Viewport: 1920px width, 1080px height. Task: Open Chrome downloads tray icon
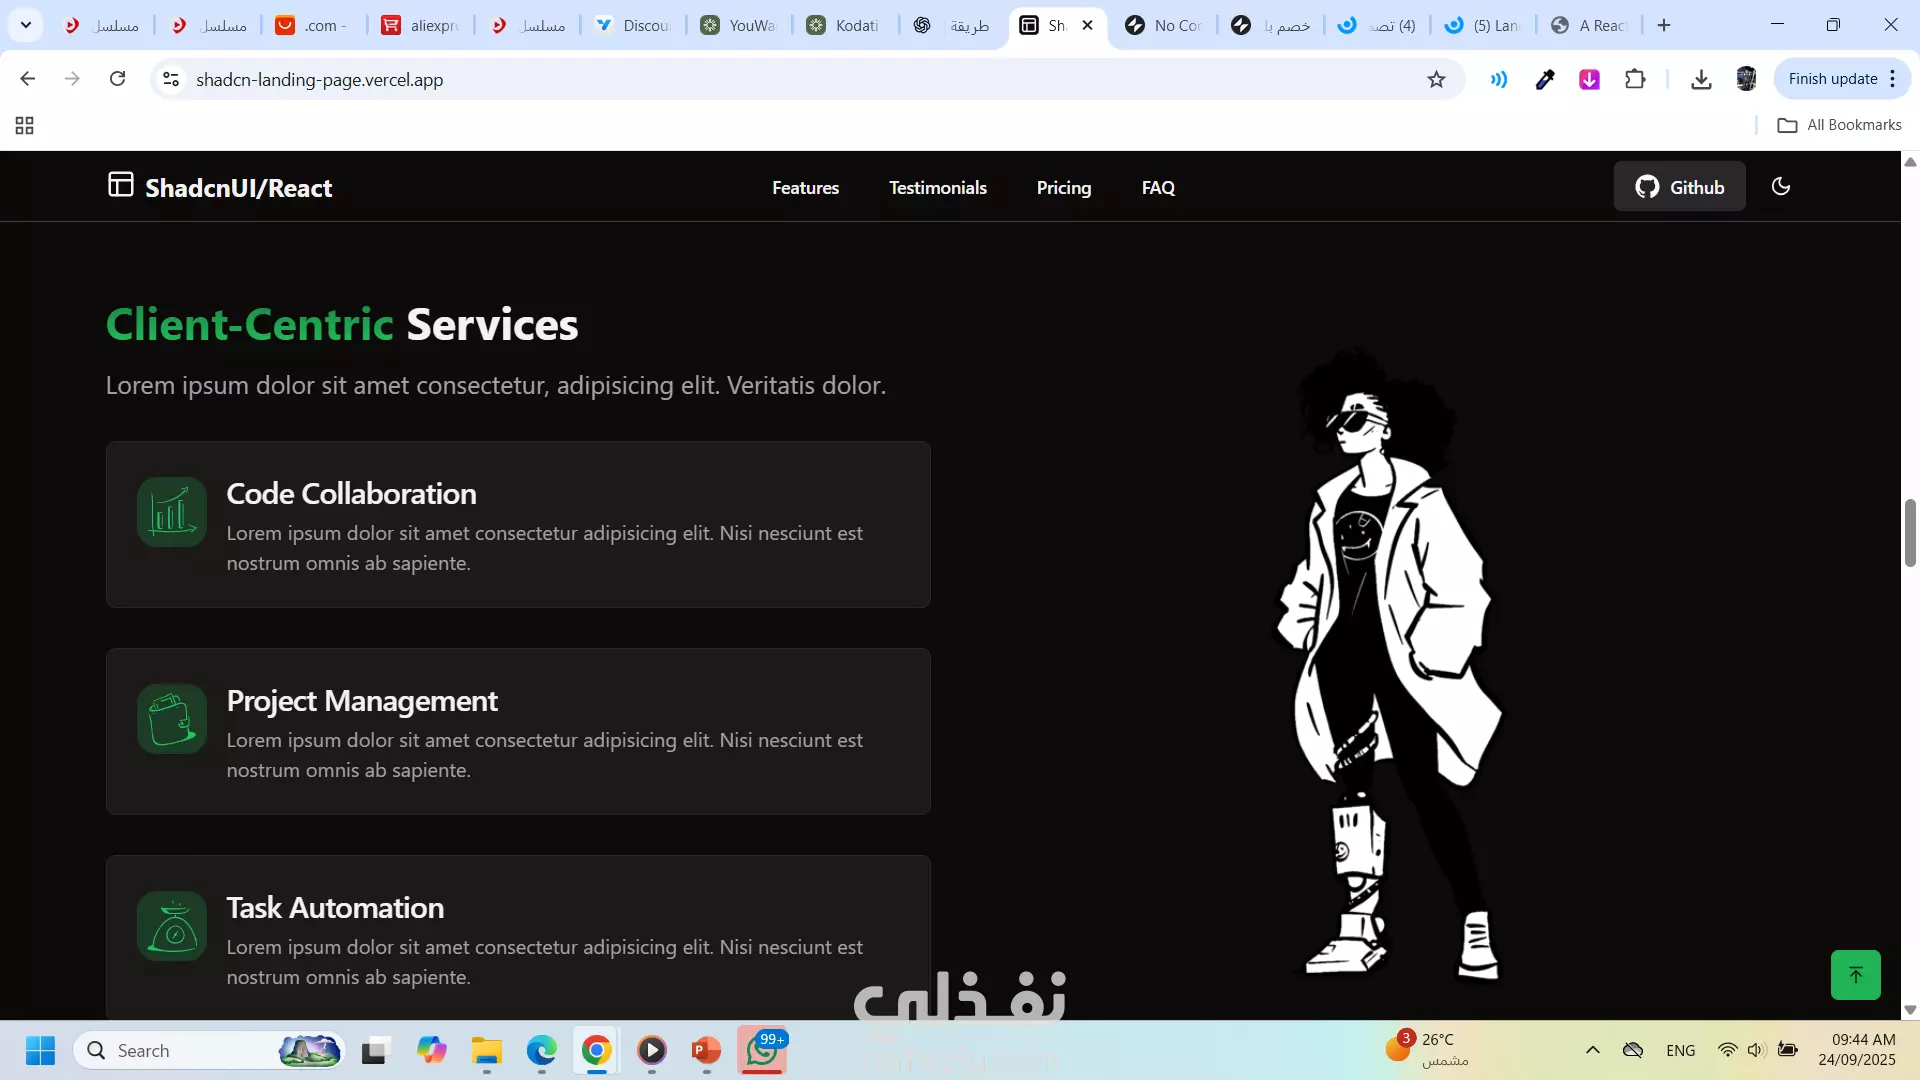1700,80
